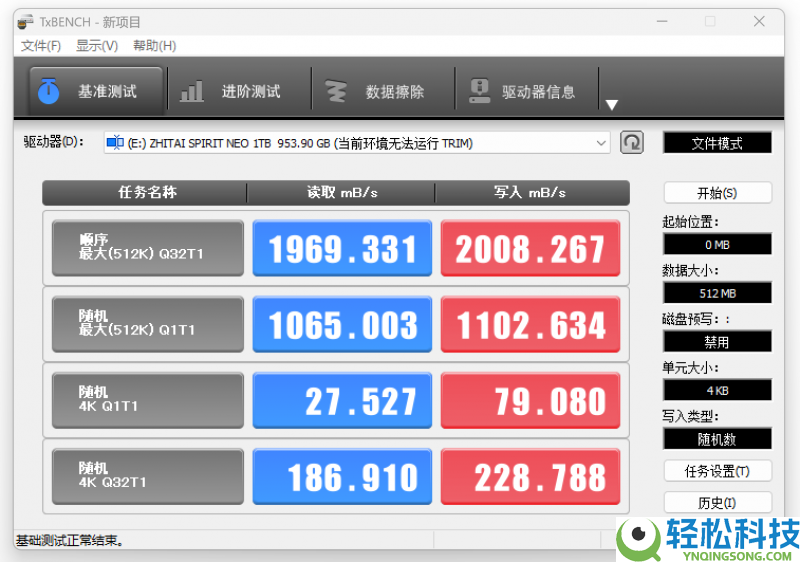
Task: Click the write result 228.788
Action: pyautogui.click(x=530, y=477)
